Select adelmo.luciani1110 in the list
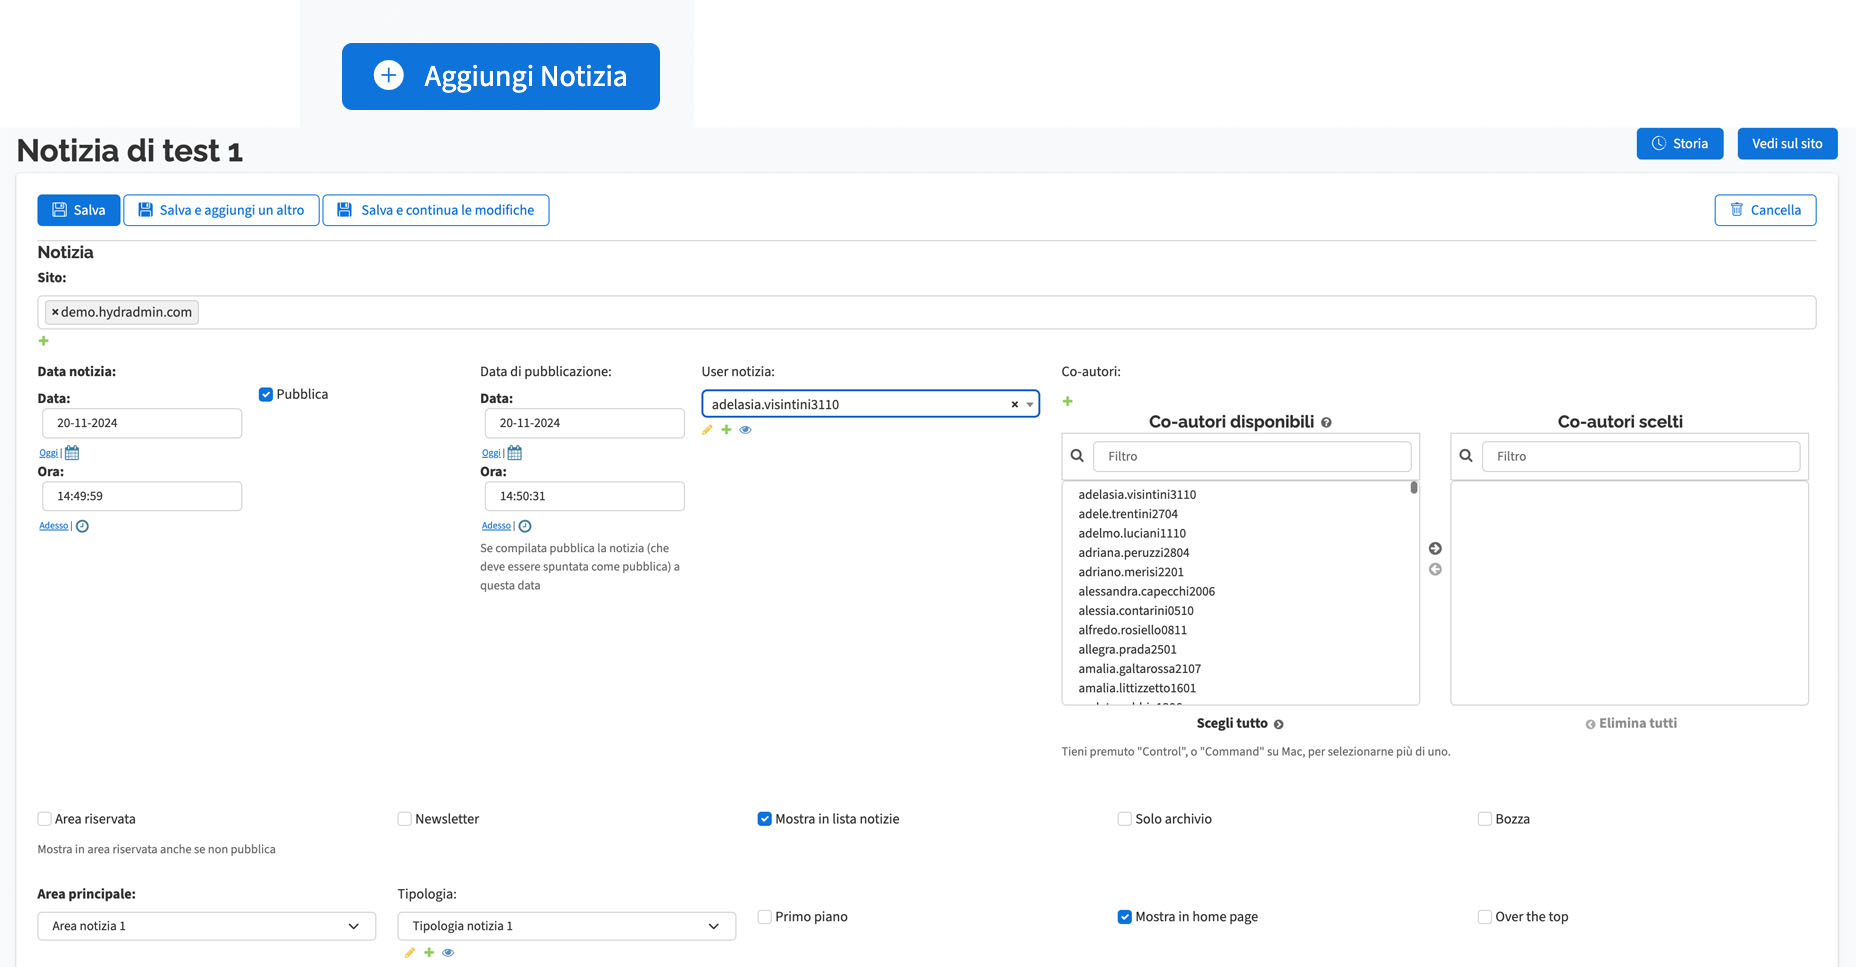This screenshot has height=967, width=1856. [1132, 534]
